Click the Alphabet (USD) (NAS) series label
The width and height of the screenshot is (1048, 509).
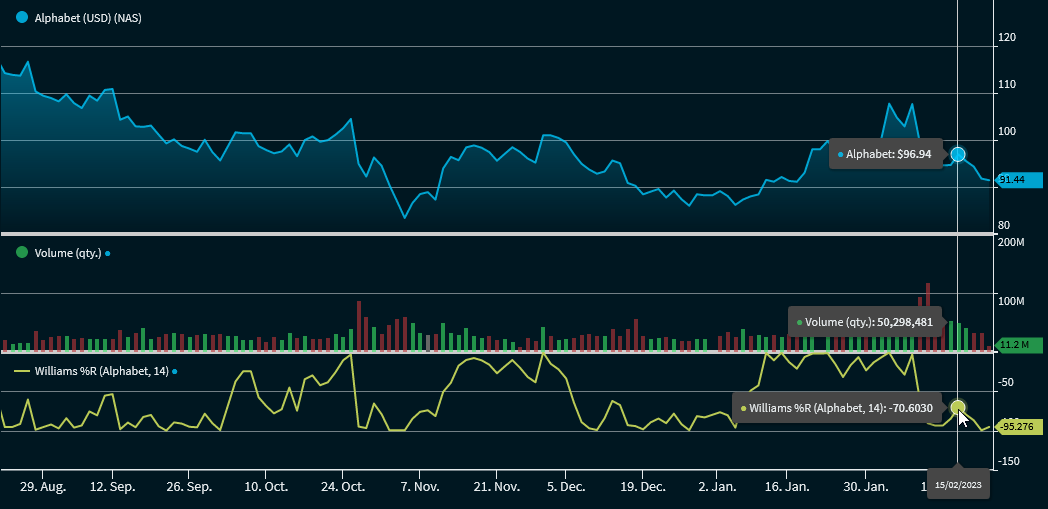click(x=88, y=18)
